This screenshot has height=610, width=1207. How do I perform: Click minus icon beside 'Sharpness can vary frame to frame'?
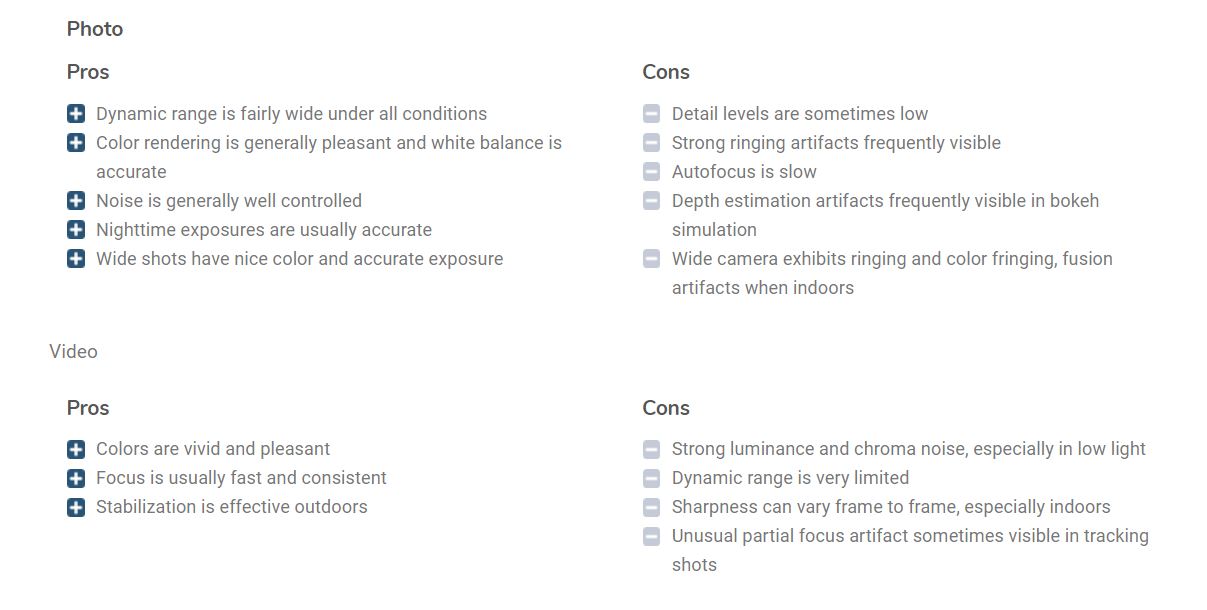pyautogui.click(x=652, y=507)
